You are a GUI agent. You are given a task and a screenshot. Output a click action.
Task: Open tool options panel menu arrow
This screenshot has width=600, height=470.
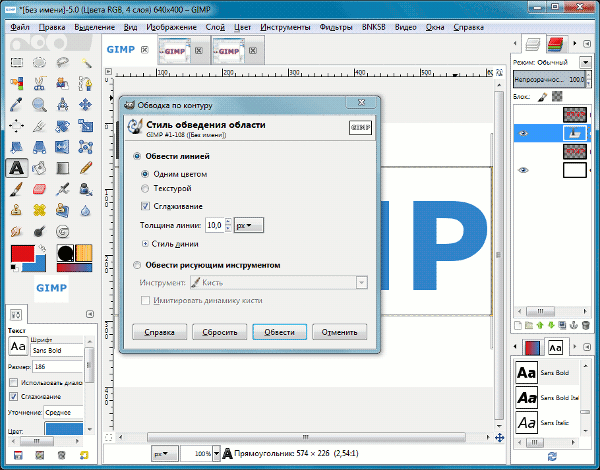coord(90,314)
